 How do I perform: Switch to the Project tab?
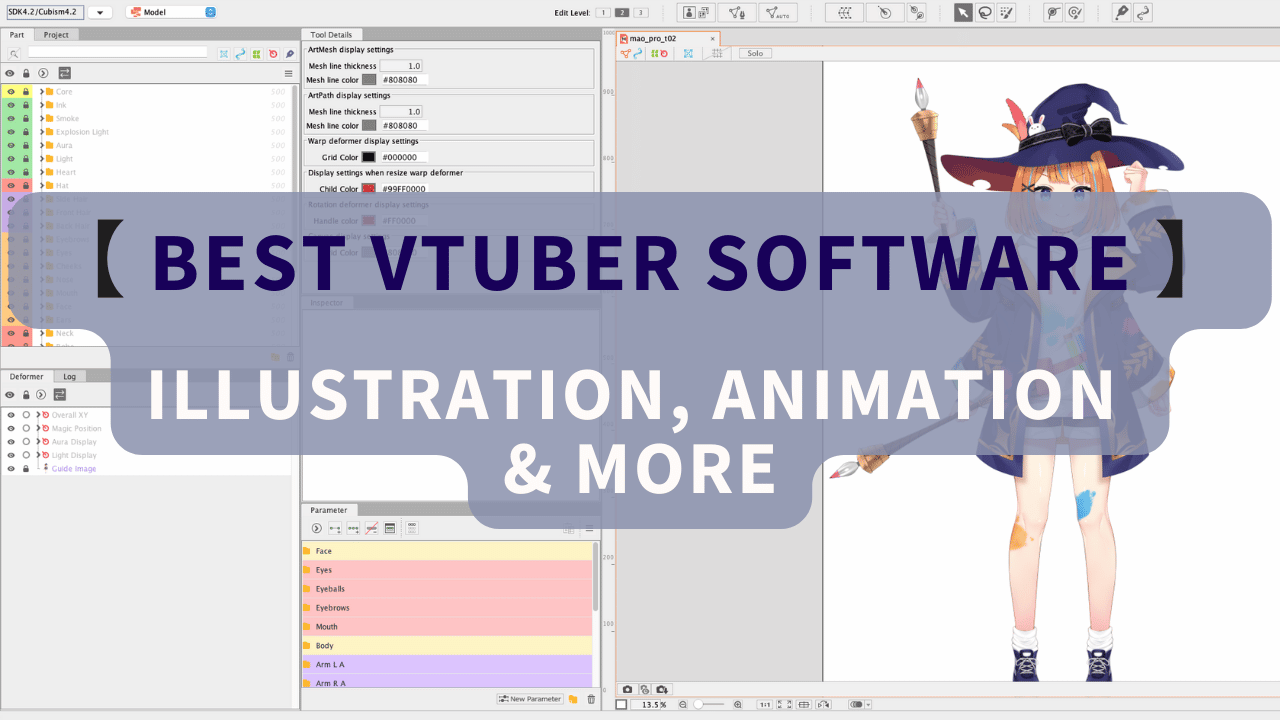pos(56,35)
